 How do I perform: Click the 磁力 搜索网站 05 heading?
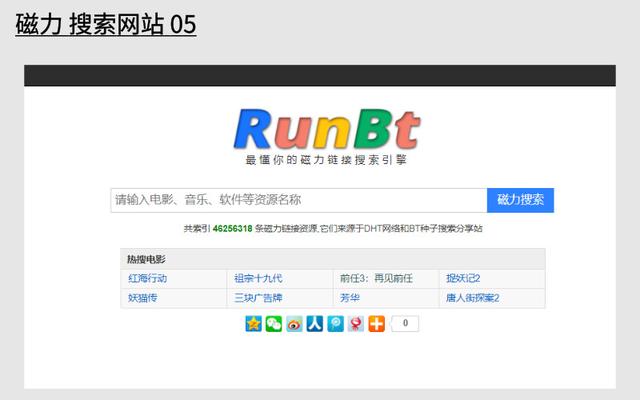click(106, 24)
